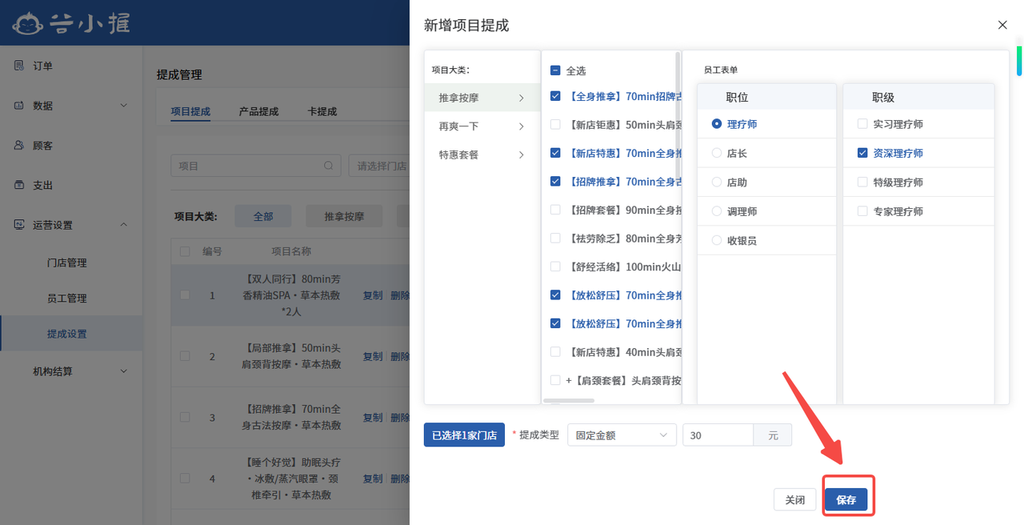
Task: Click the 运营设置 sidebar icon
Action: point(19,225)
